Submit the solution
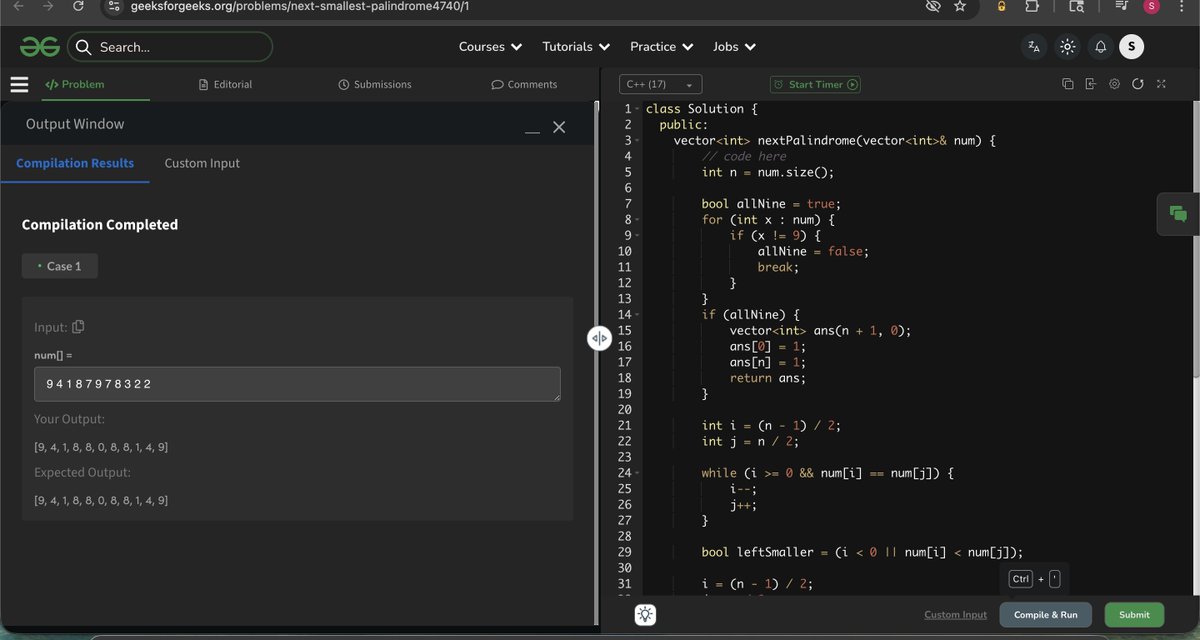The image size is (1200, 640). (x=1134, y=615)
